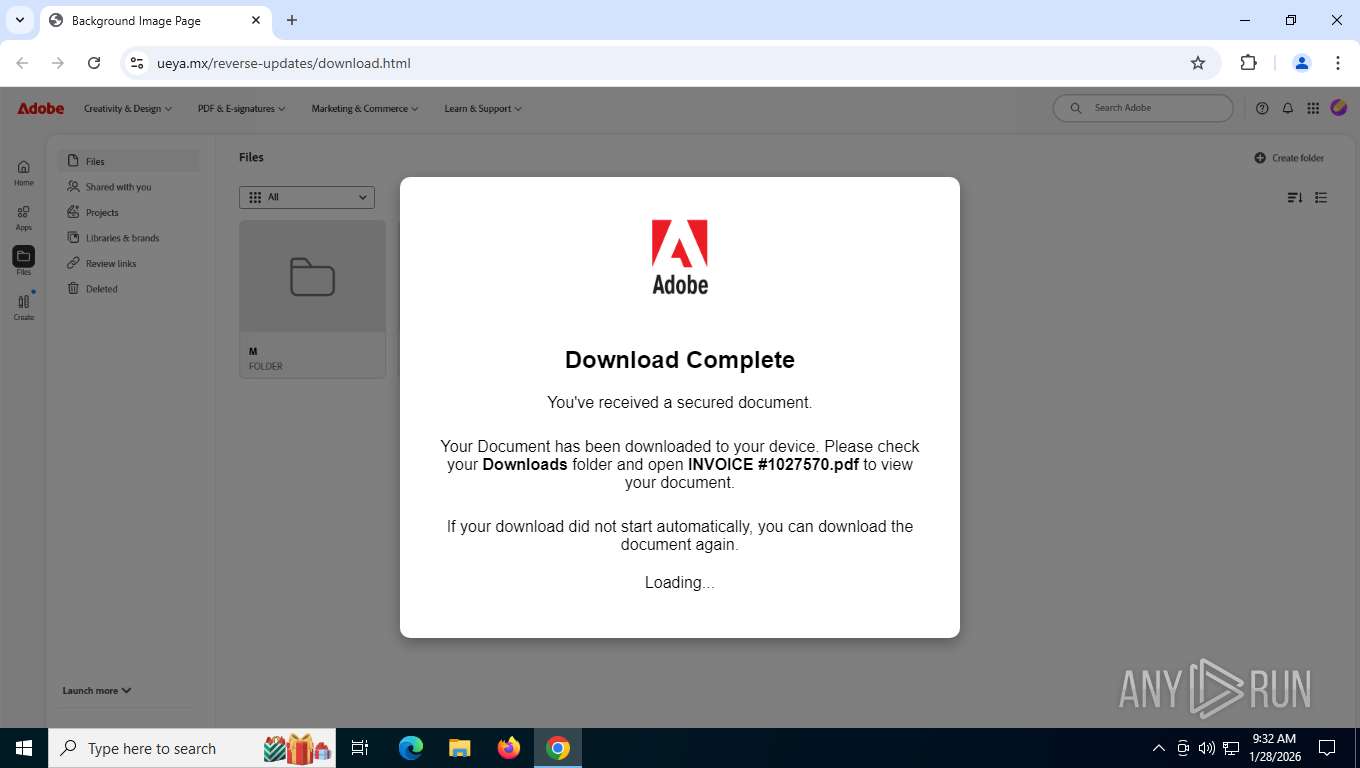Viewport: 1360px width, 768px height.
Task: Bookmark this page with the star icon
Action: tap(1198, 63)
